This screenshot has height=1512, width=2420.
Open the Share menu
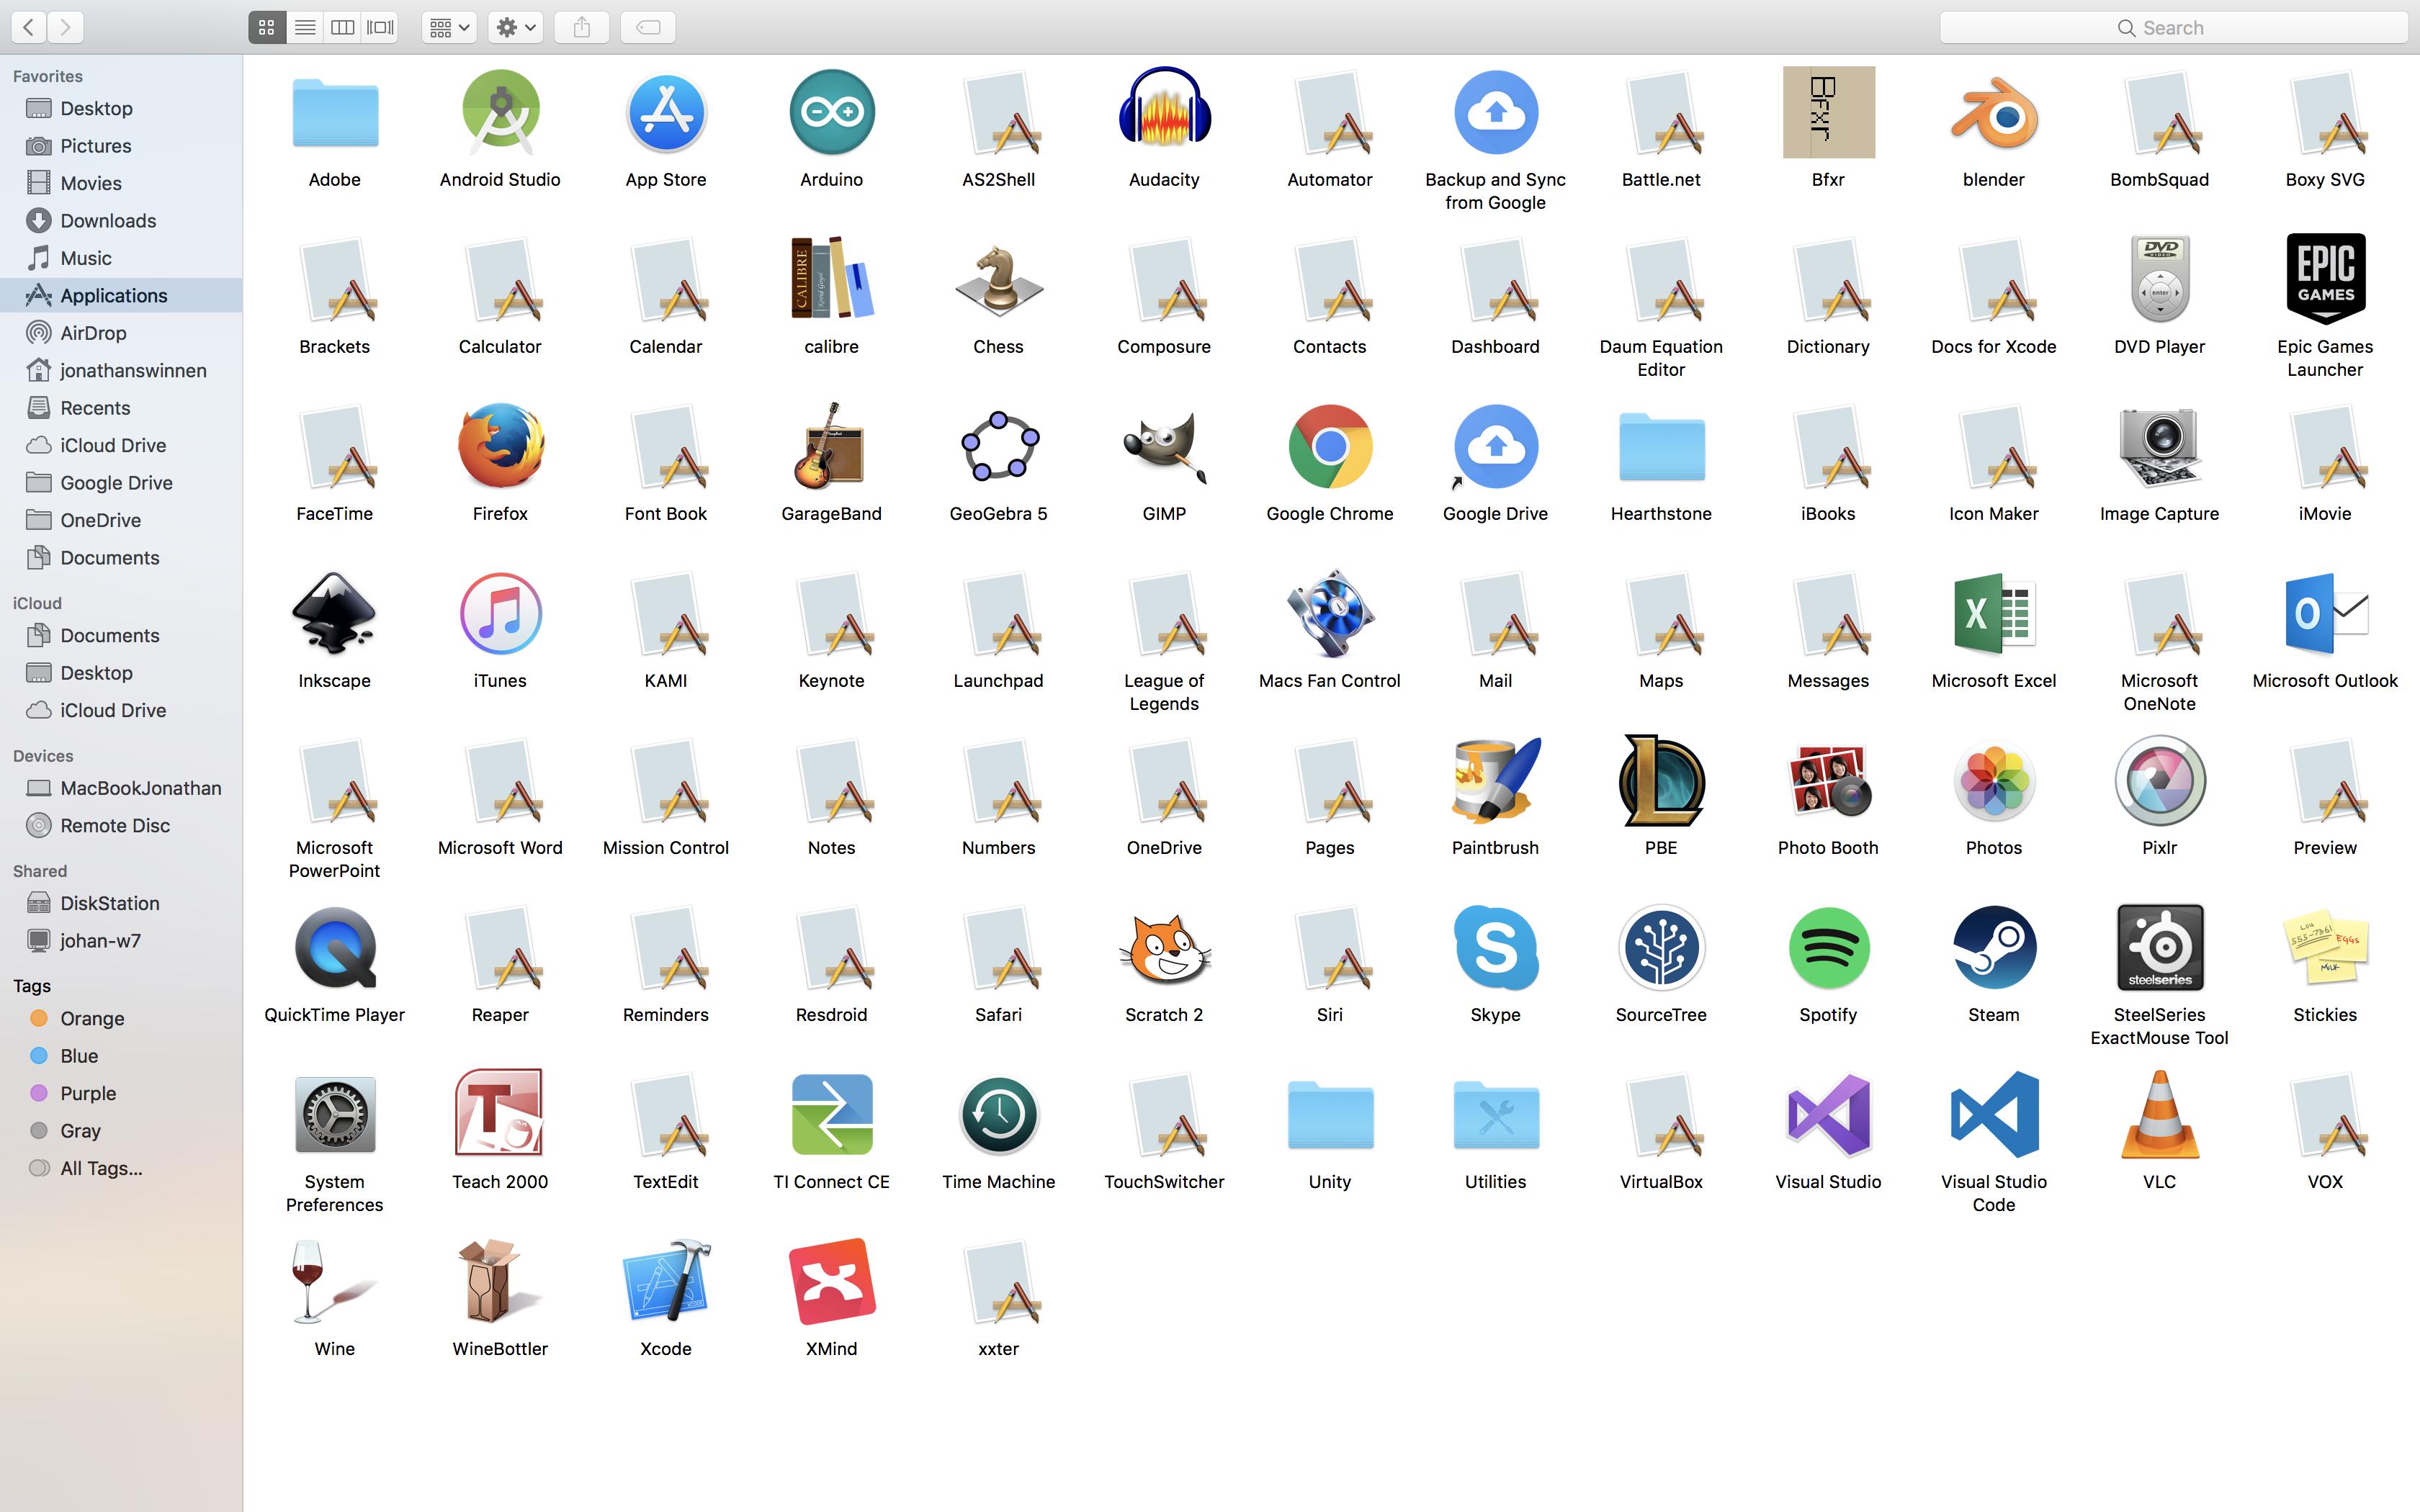[x=582, y=27]
